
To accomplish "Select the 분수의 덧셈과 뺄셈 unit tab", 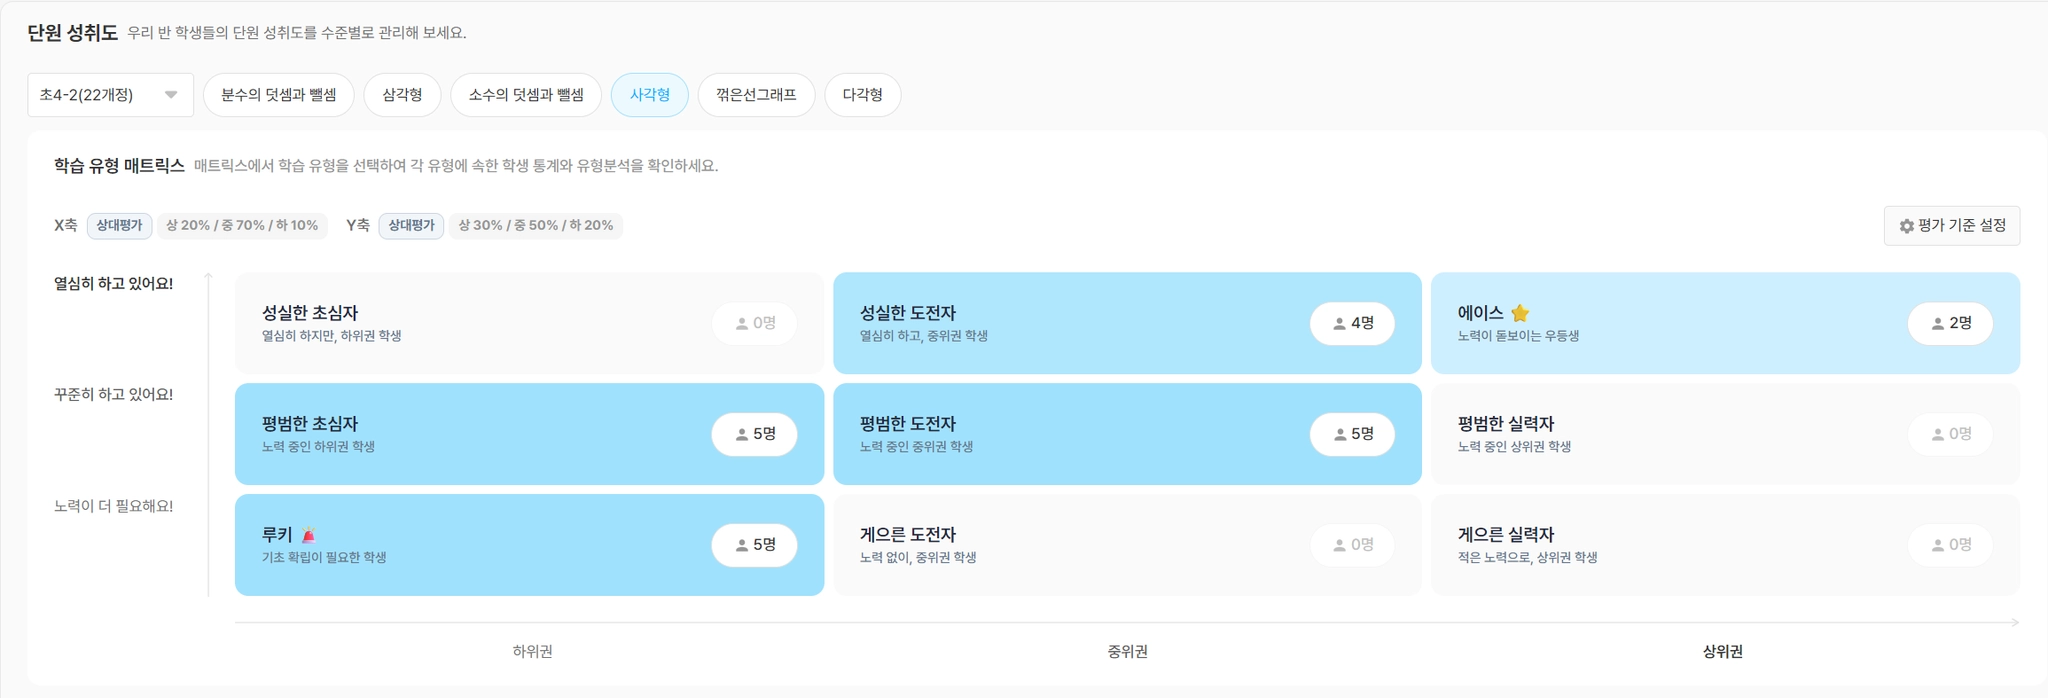I will pos(278,95).
